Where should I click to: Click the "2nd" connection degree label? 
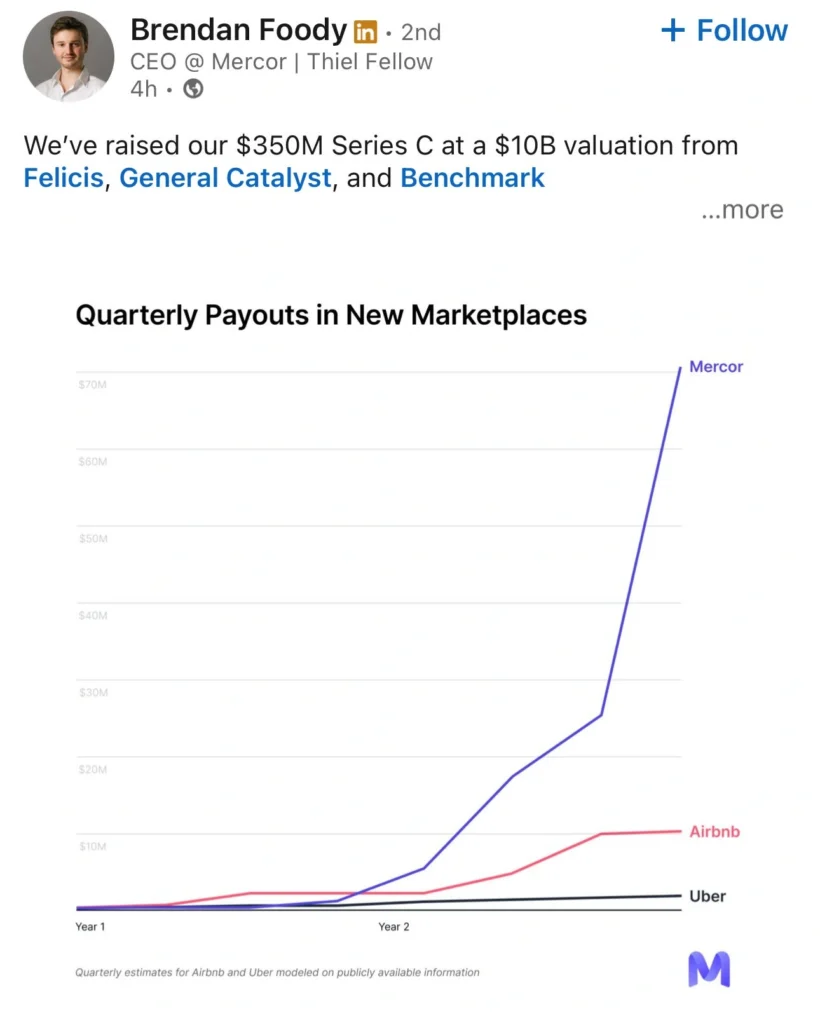coord(421,32)
